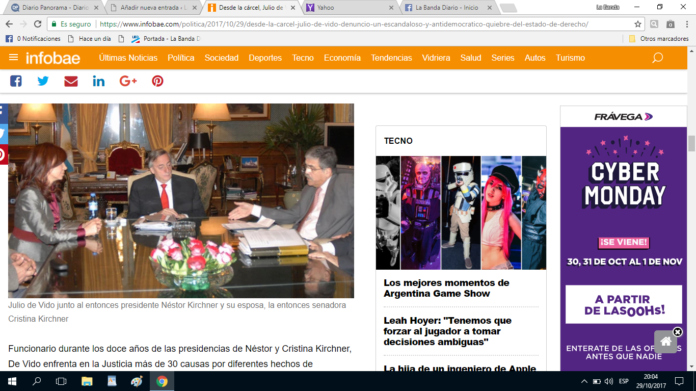Open Argentina Game Show cosplay thumbnail
The image size is (696, 391).
pyautogui.click(x=461, y=213)
